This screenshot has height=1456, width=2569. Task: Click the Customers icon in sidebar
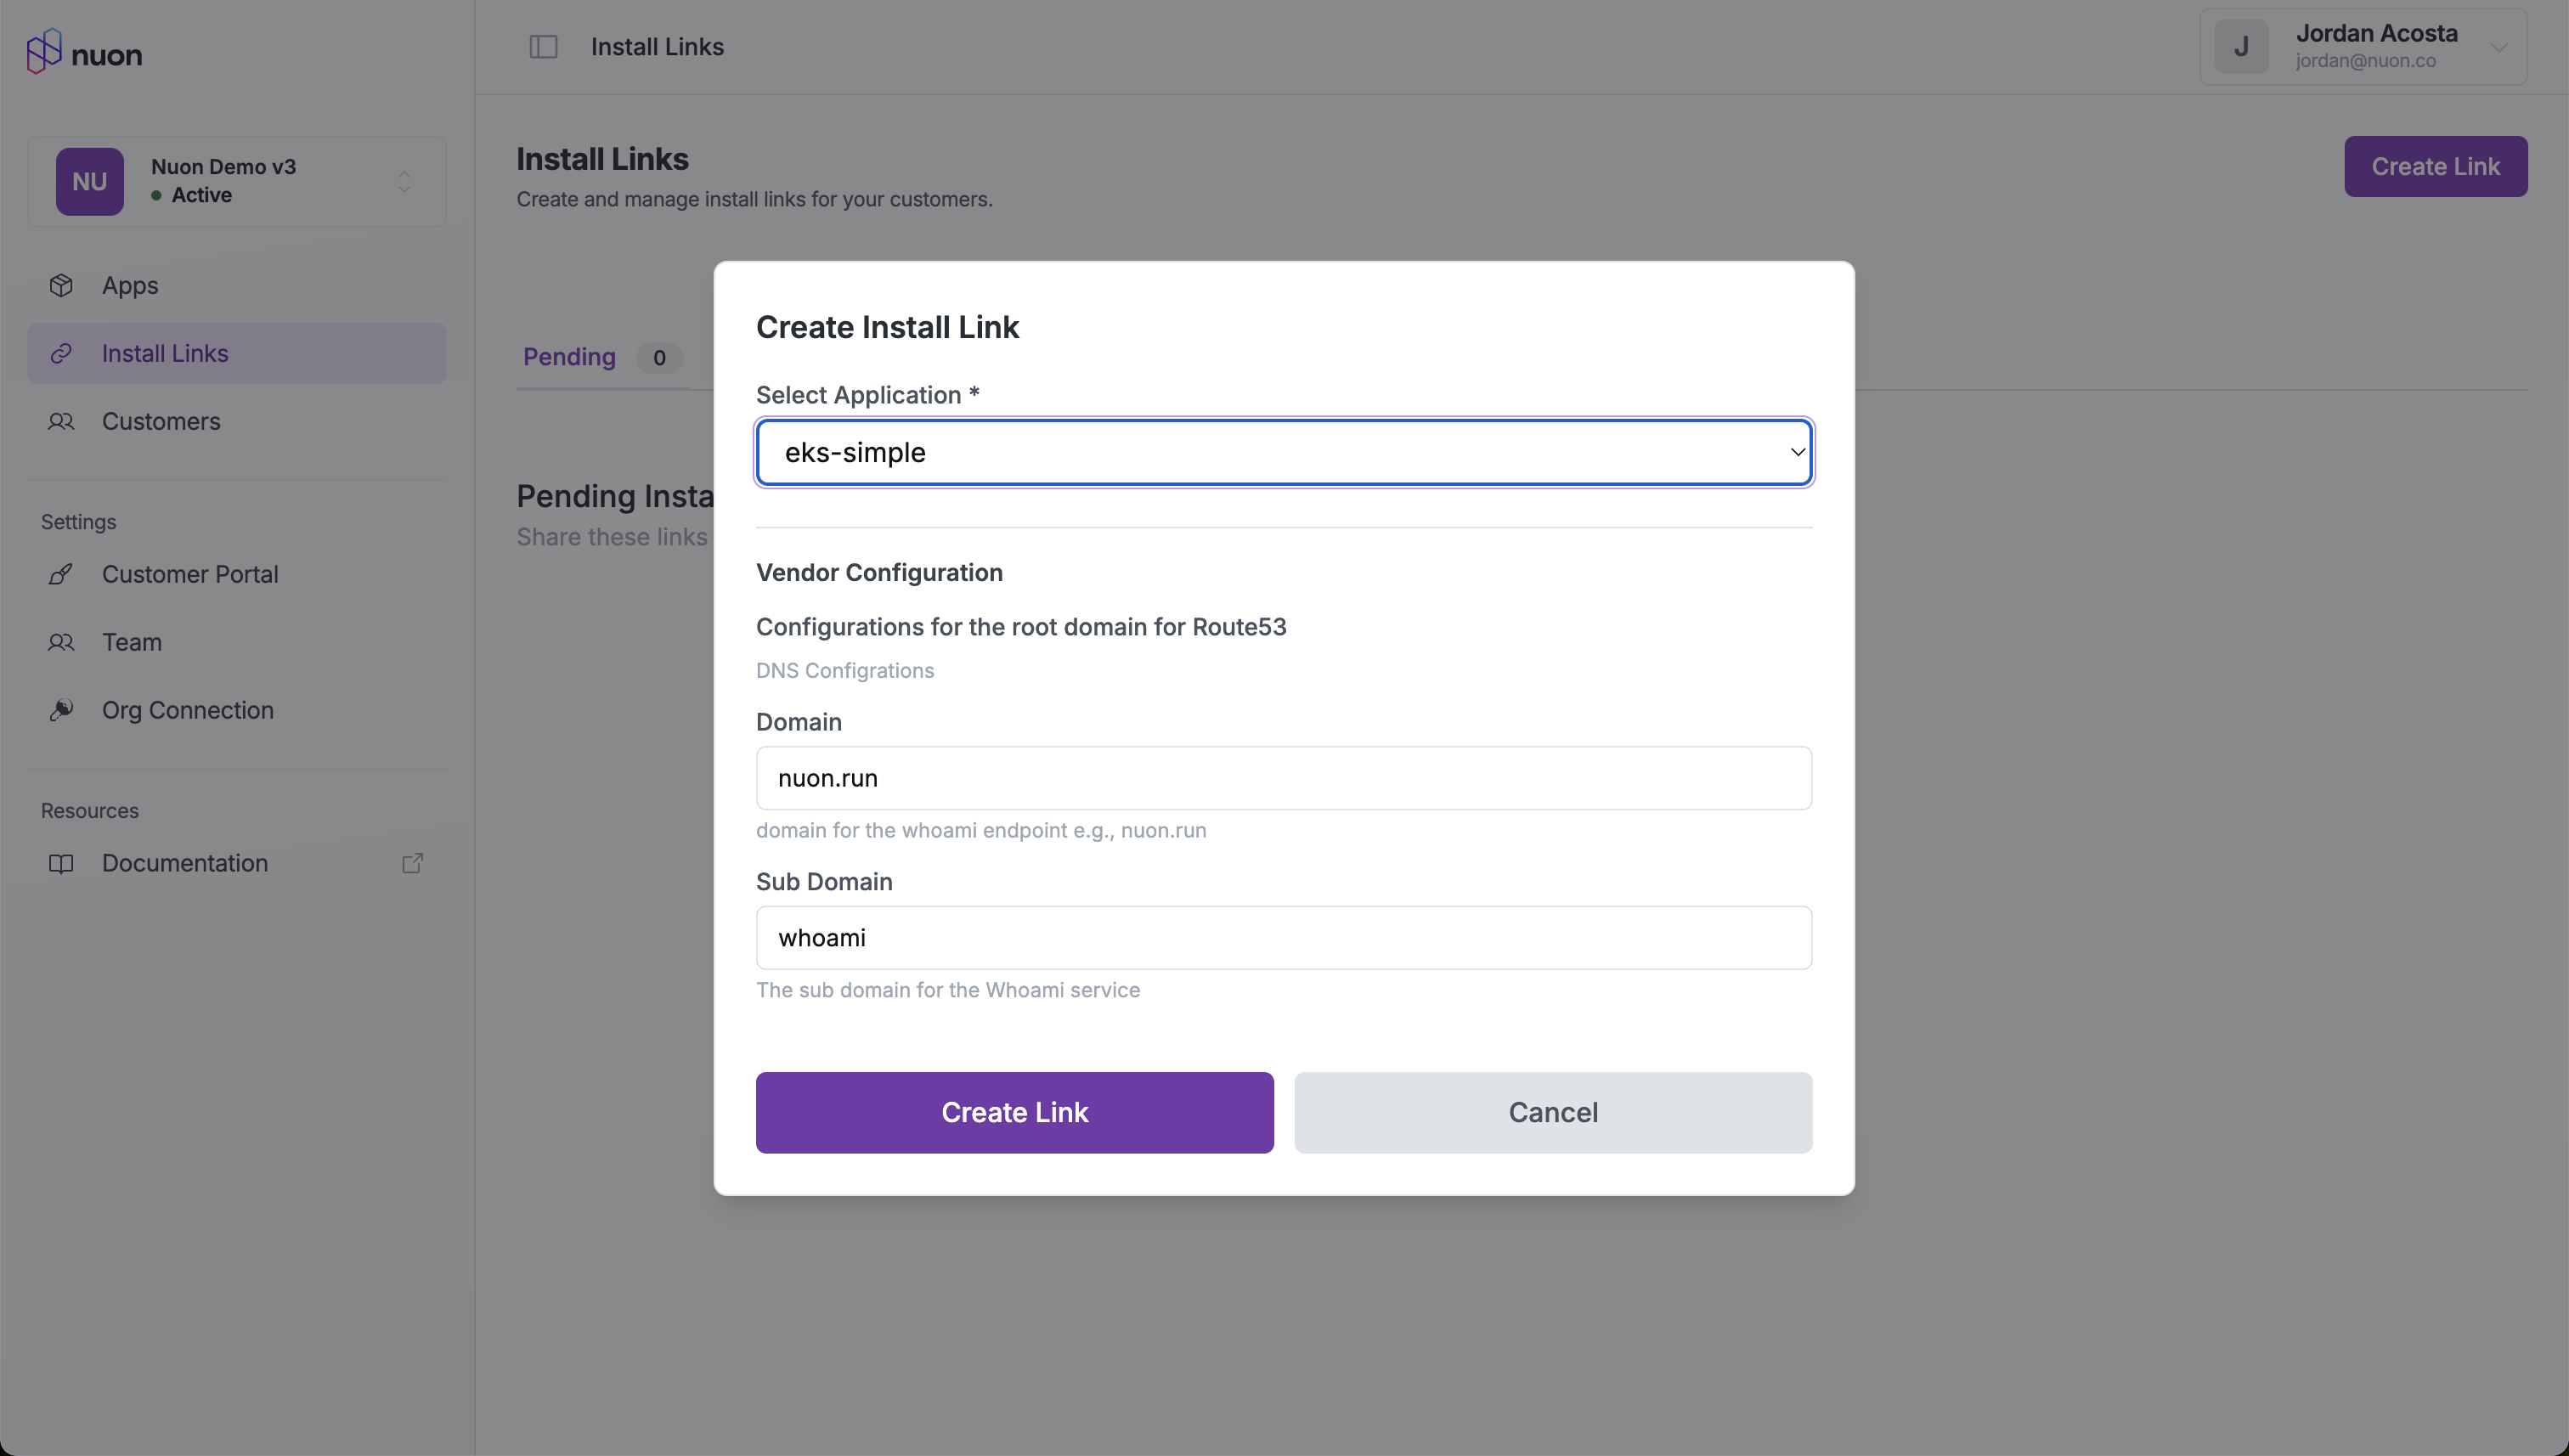point(61,421)
